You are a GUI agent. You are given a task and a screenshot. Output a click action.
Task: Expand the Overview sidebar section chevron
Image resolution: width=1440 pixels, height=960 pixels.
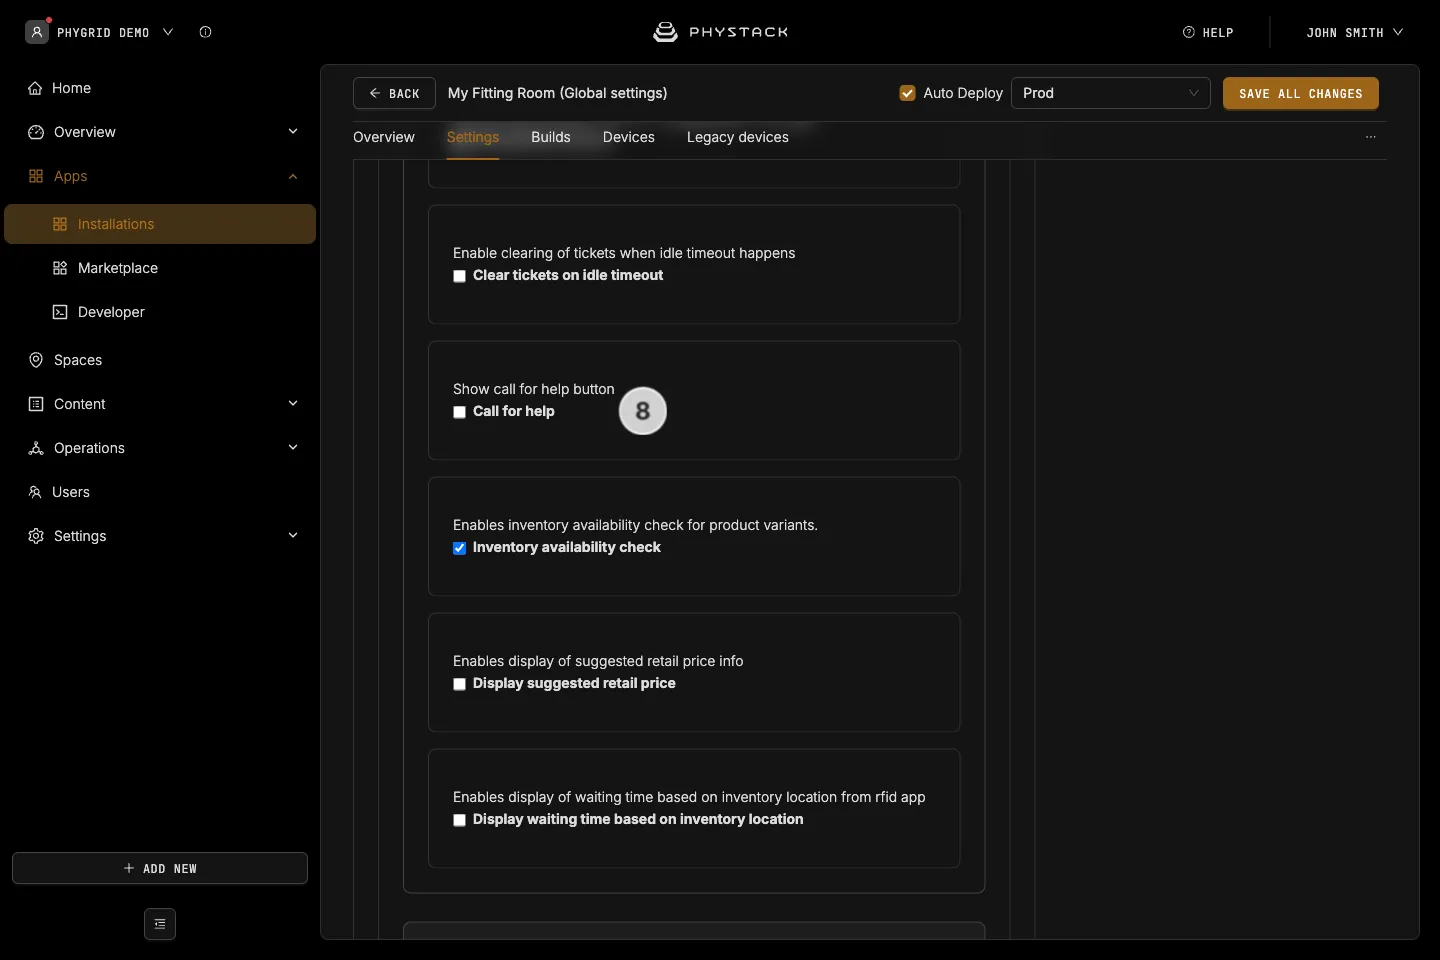[293, 131]
